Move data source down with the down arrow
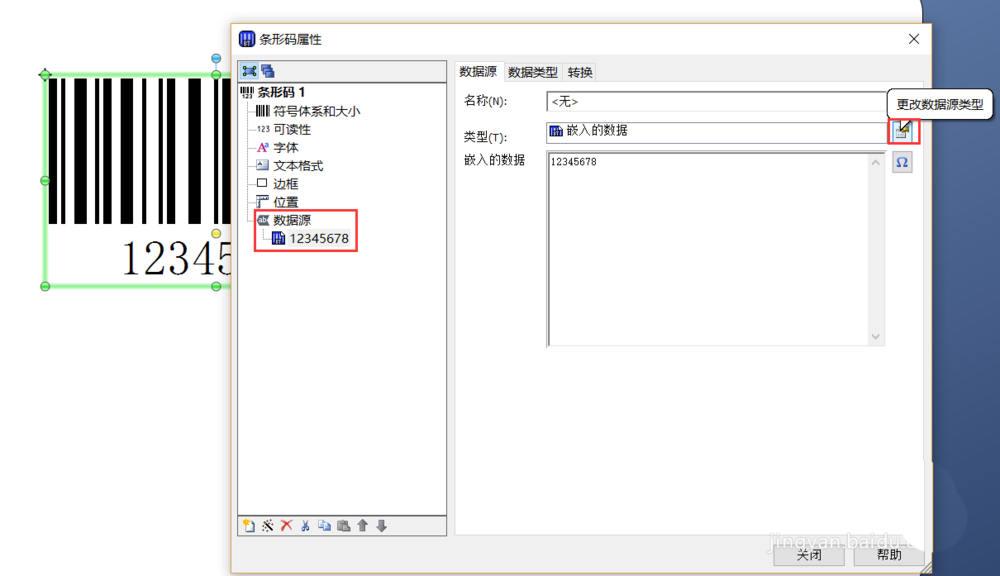 pyautogui.click(x=381, y=526)
